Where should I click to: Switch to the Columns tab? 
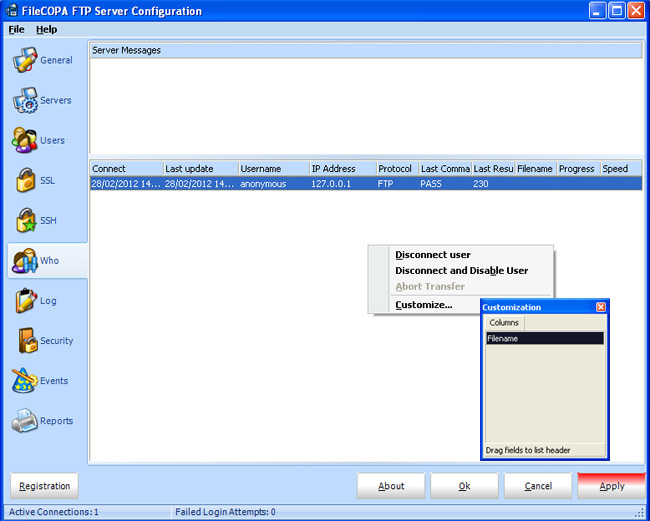coord(504,322)
